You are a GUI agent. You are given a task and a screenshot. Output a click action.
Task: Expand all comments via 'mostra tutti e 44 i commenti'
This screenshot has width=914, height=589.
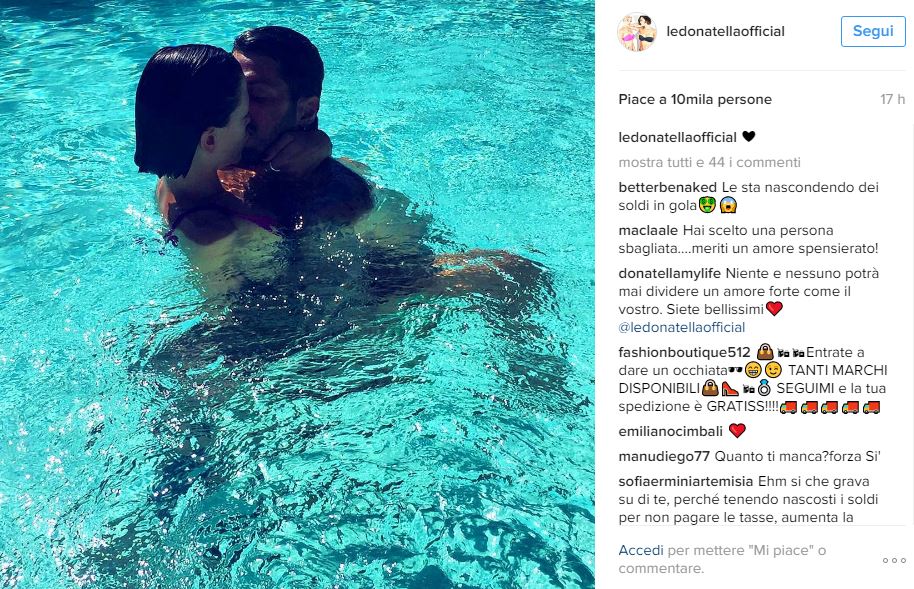click(709, 162)
